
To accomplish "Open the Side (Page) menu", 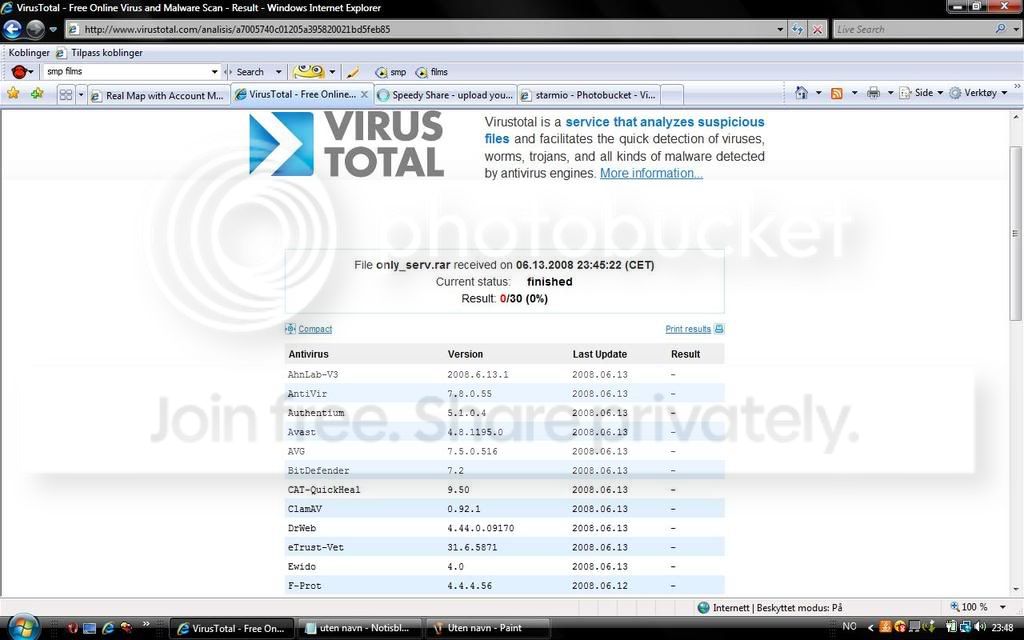I will [x=921, y=93].
